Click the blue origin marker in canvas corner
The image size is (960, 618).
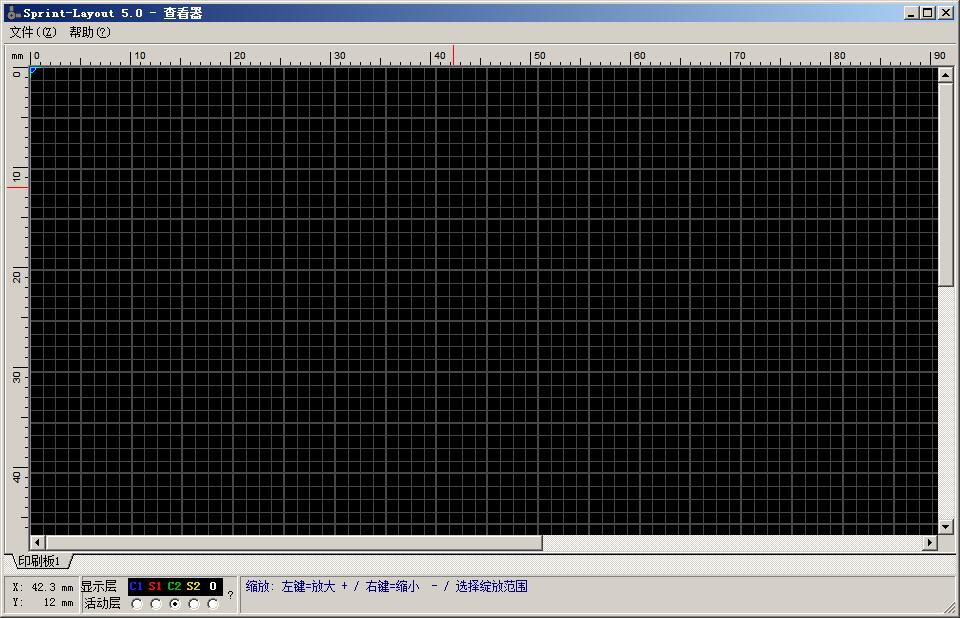pos(34,71)
